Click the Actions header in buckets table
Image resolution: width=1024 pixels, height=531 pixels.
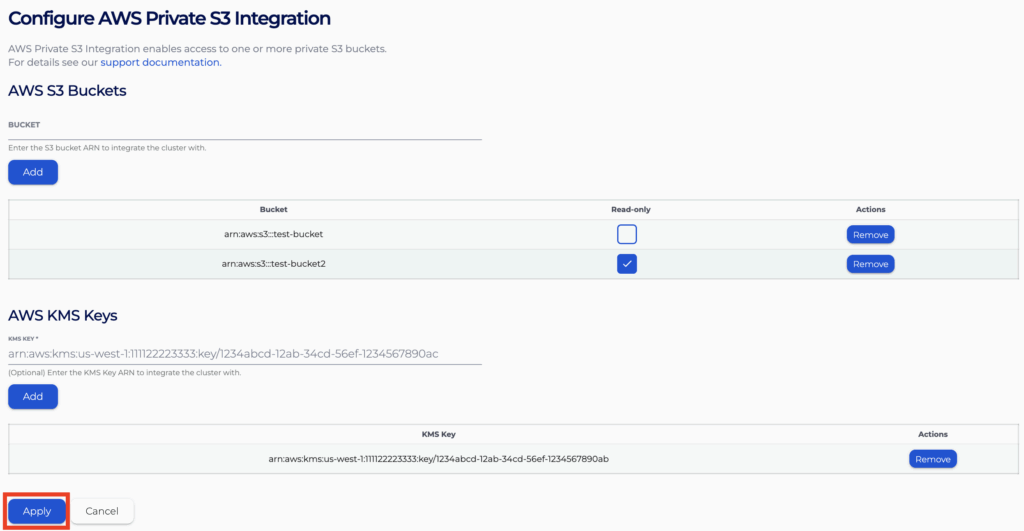(871, 210)
